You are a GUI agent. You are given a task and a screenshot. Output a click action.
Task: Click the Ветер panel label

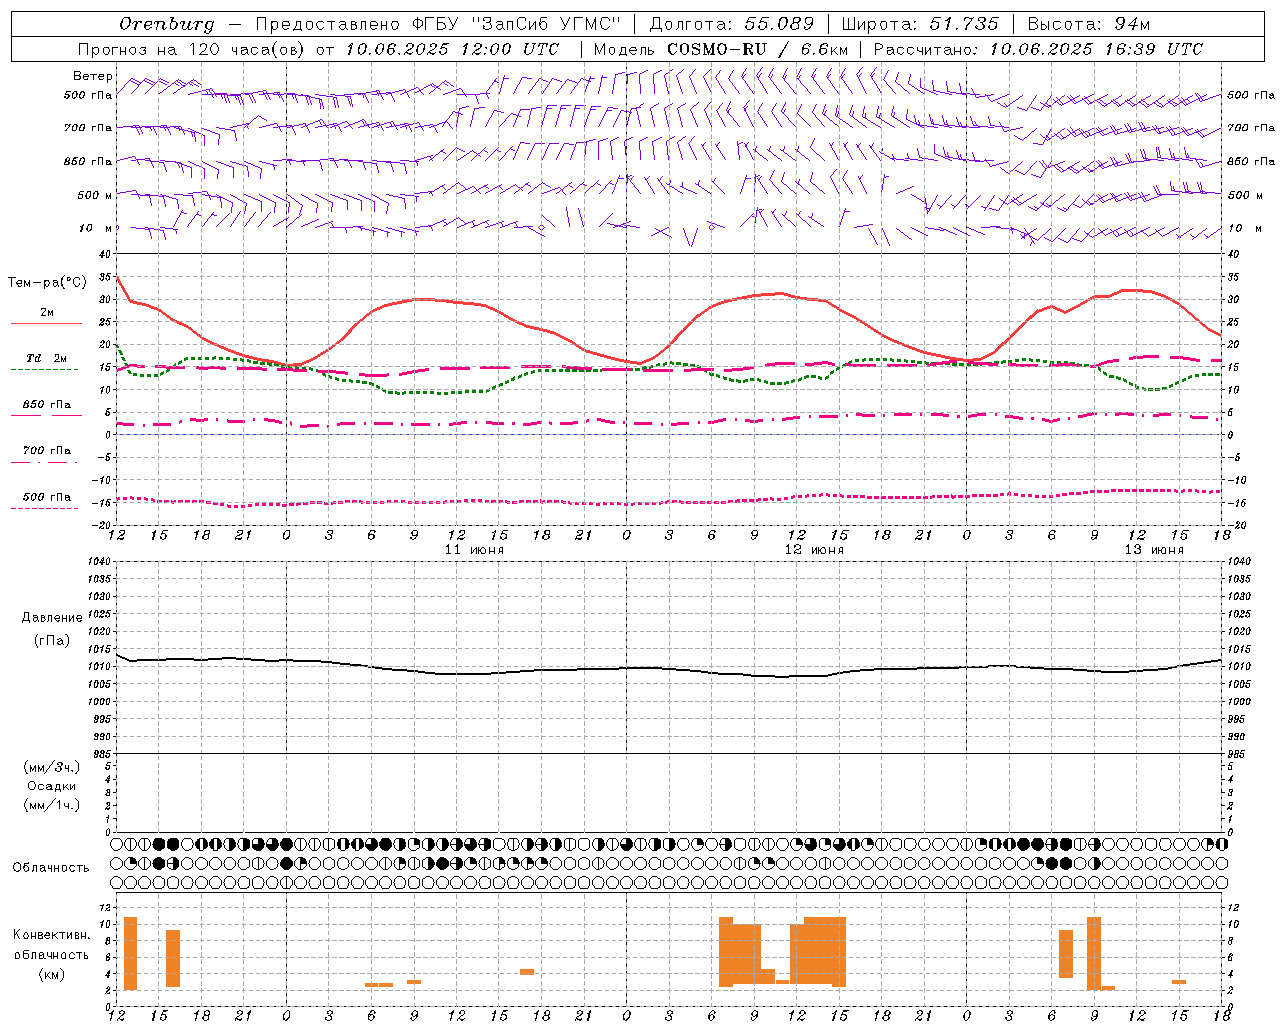click(x=92, y=76)
